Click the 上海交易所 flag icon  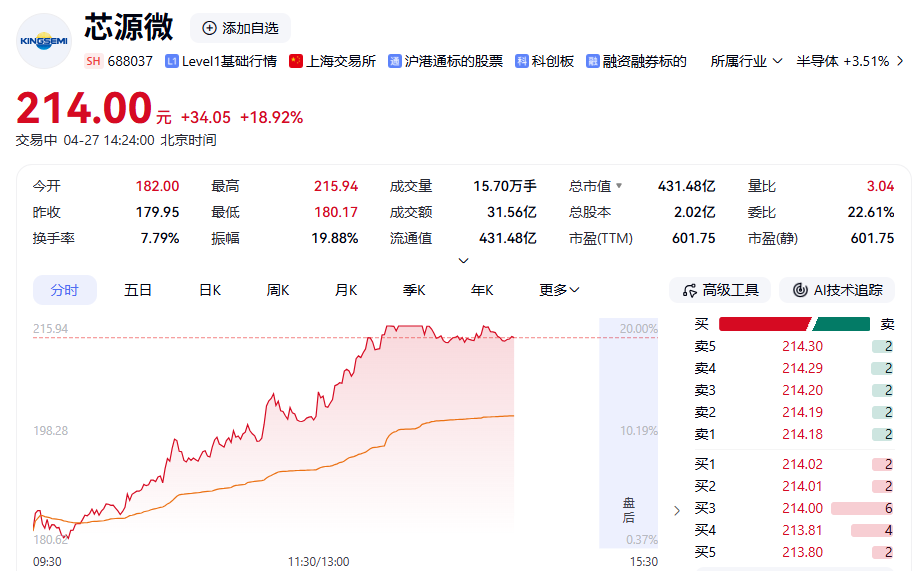coord(295,61)
